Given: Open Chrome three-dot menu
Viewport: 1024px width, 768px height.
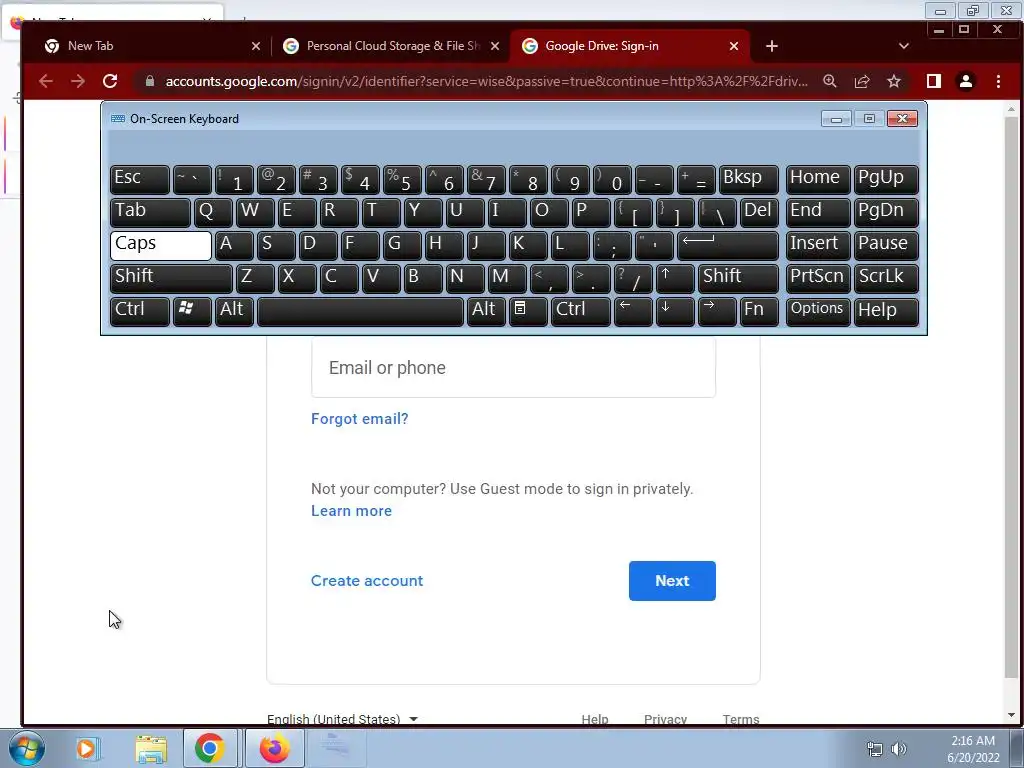Looking at the screenshot, I should point(998,81).
